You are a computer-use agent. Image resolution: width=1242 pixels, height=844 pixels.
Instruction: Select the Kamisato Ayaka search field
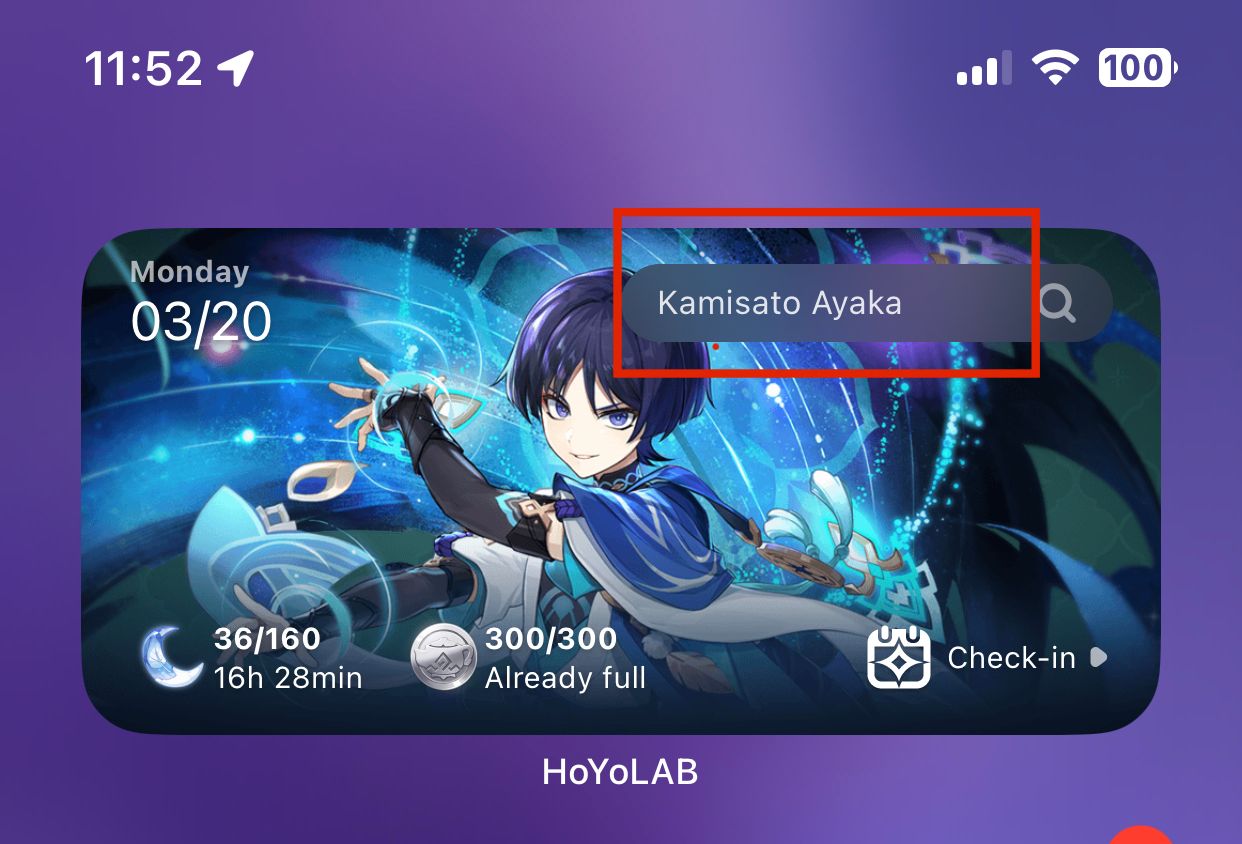point(867,303)
